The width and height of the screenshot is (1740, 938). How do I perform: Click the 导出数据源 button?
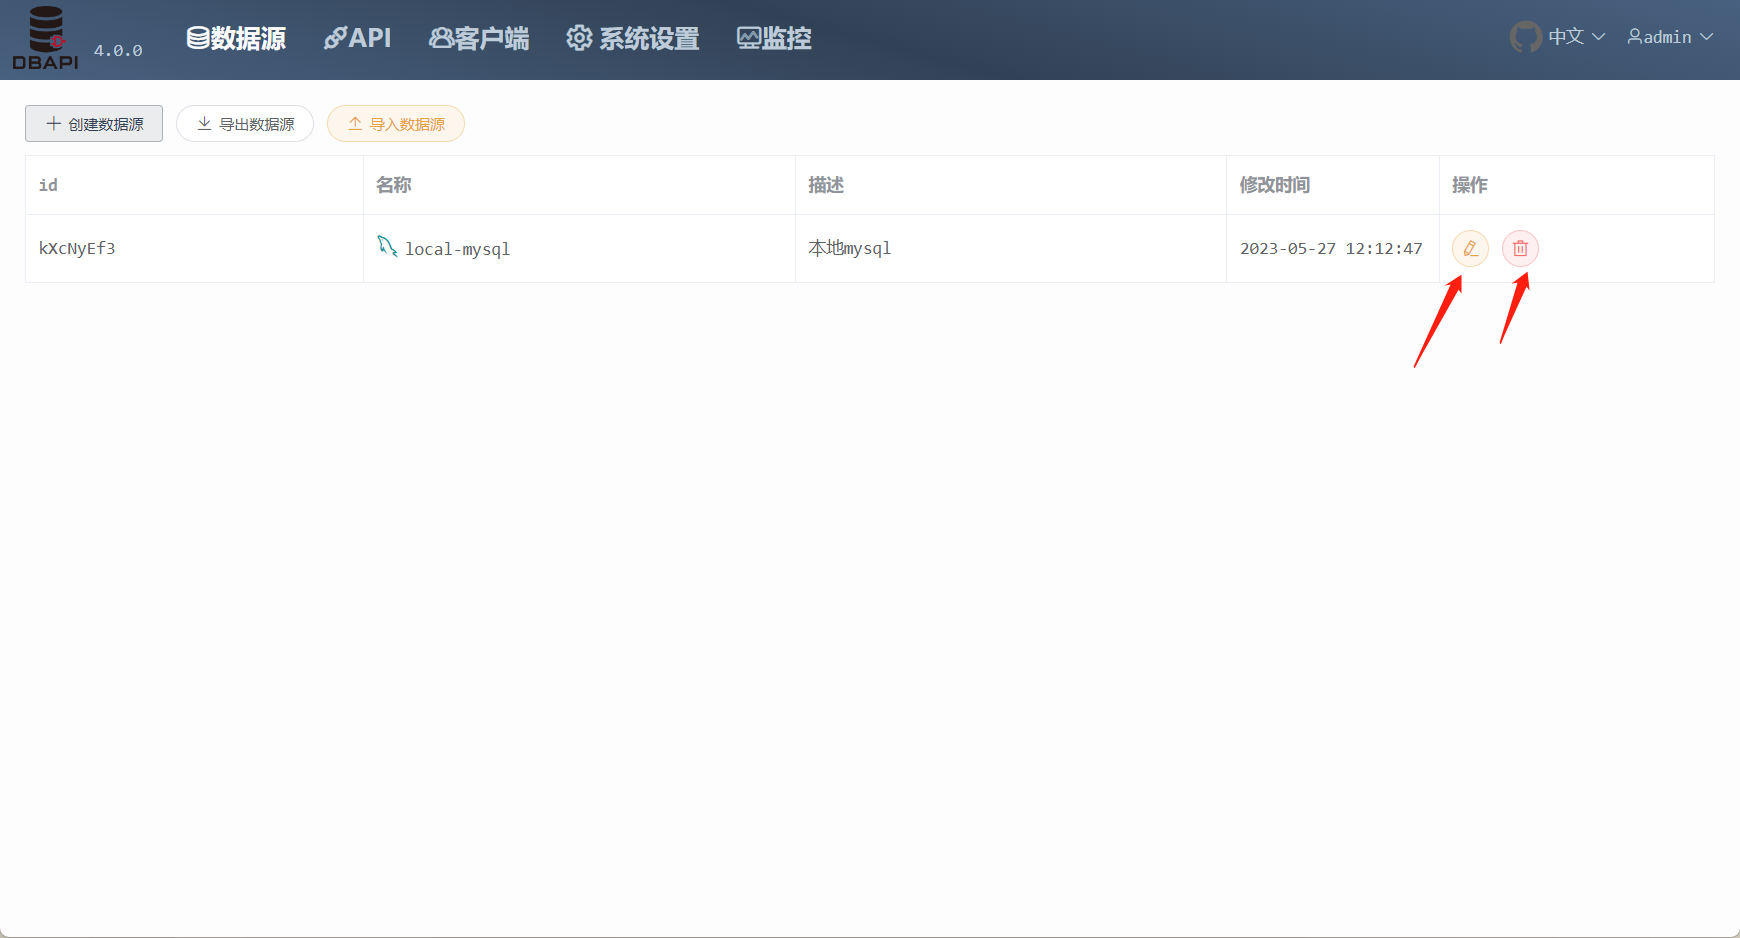(245, 124)
